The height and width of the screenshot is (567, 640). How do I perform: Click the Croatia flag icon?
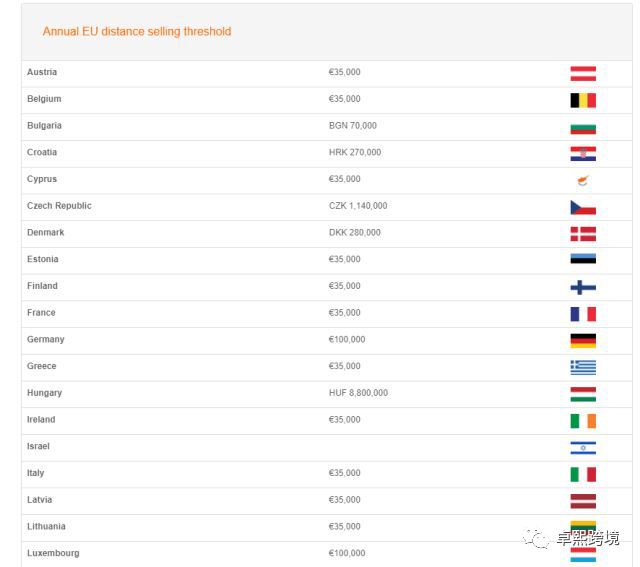583,153
